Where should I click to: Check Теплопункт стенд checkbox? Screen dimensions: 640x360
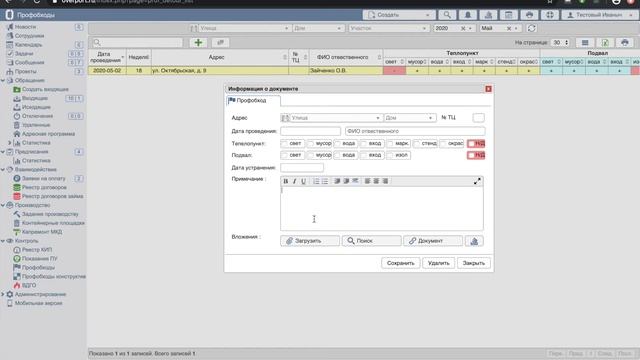click(417, 144)
